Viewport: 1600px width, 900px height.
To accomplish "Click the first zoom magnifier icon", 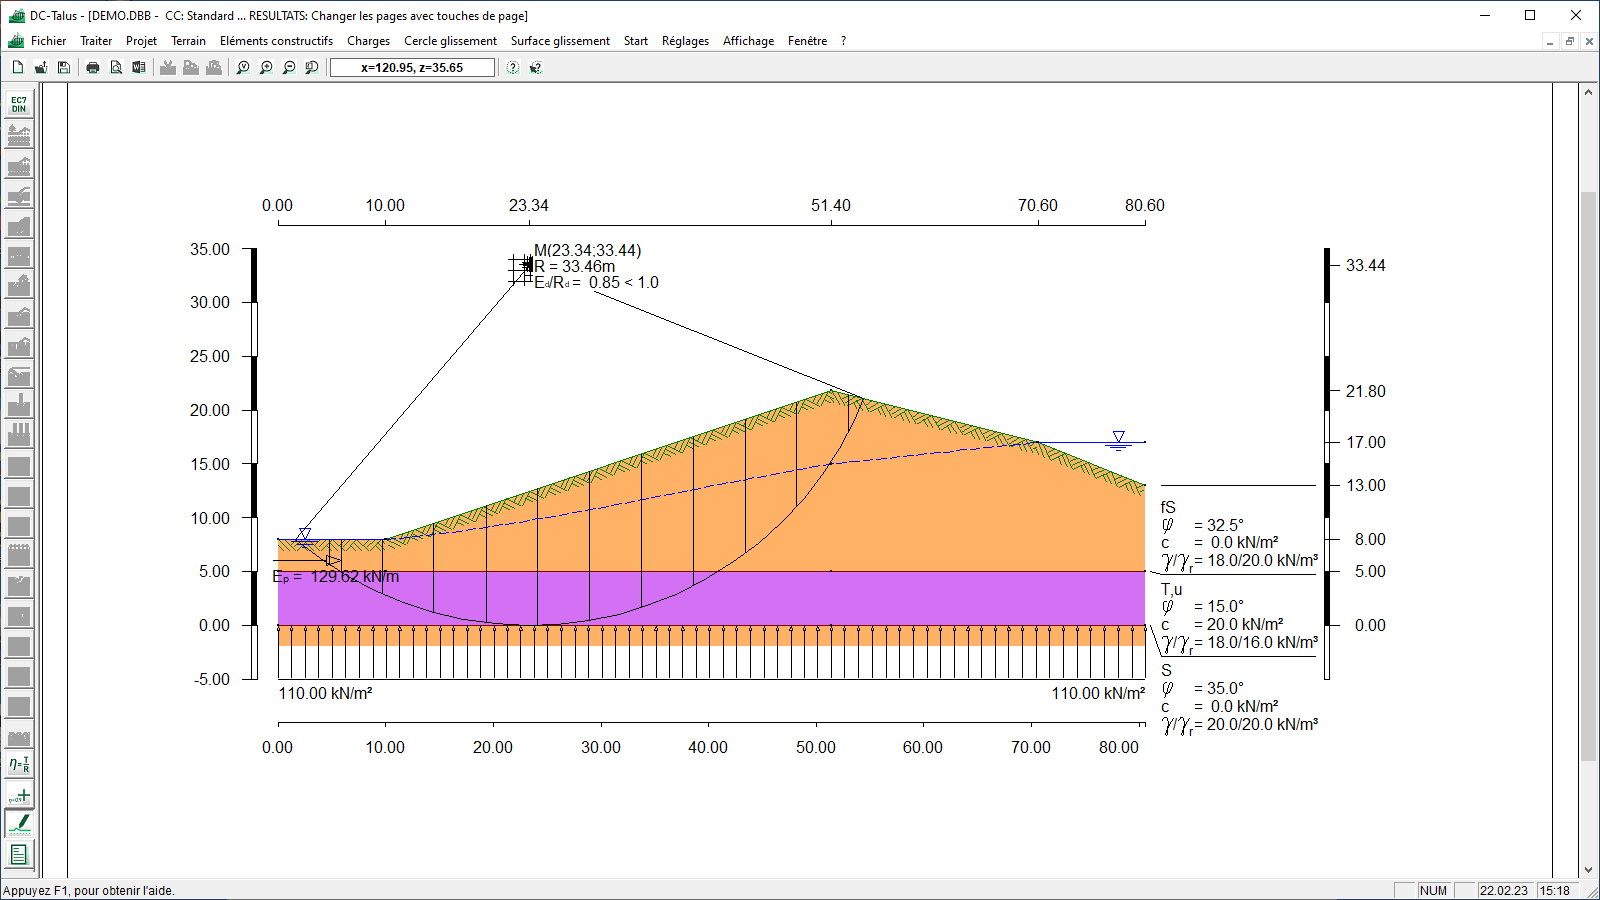I will click(x=243, y=67).
